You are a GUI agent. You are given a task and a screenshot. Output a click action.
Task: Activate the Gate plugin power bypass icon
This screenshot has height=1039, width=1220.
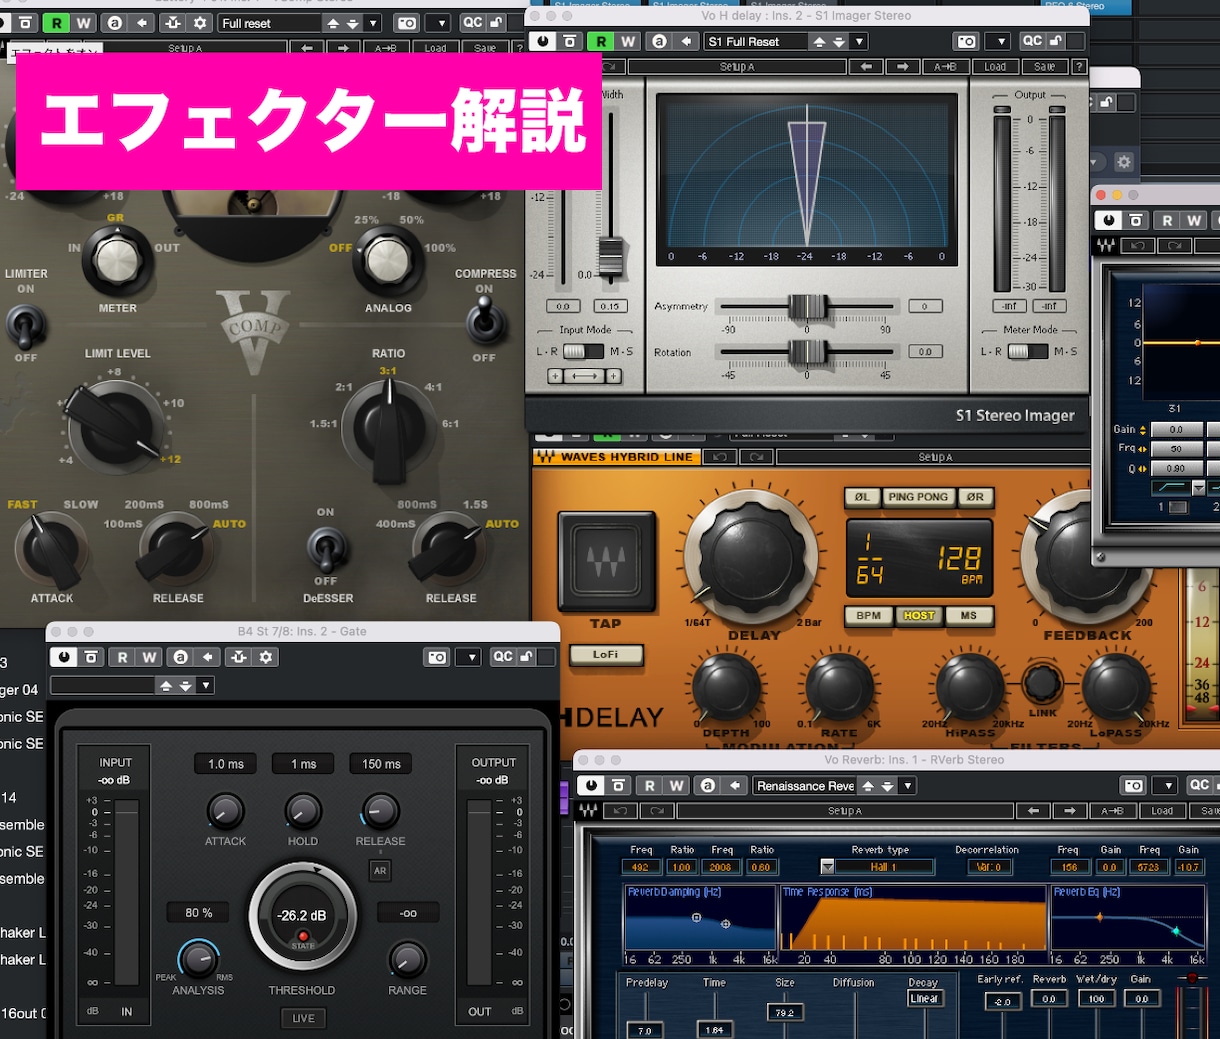coord(64,657)
